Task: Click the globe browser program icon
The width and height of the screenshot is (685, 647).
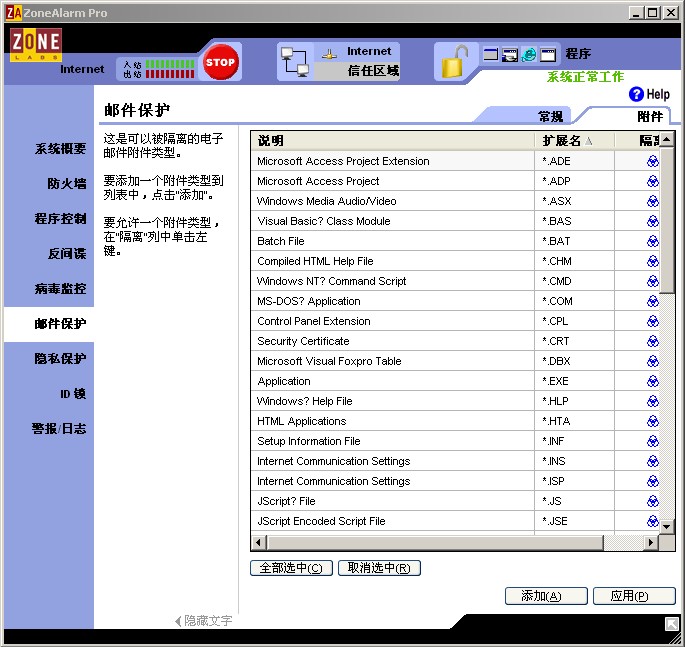Action: click(x=529, y=54)
